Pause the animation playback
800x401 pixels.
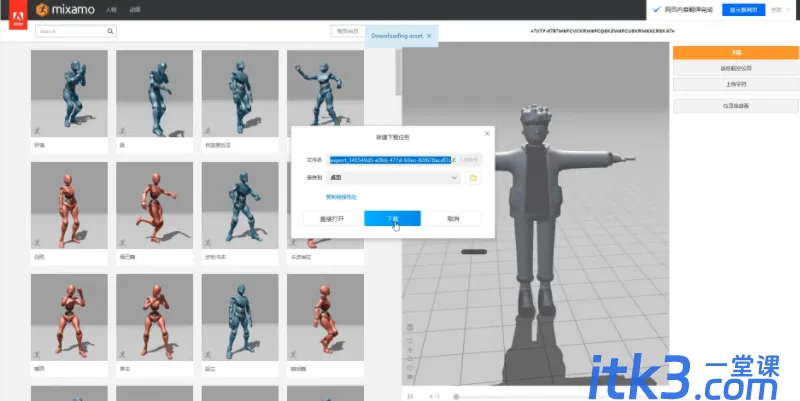click(x=411, y=396)
